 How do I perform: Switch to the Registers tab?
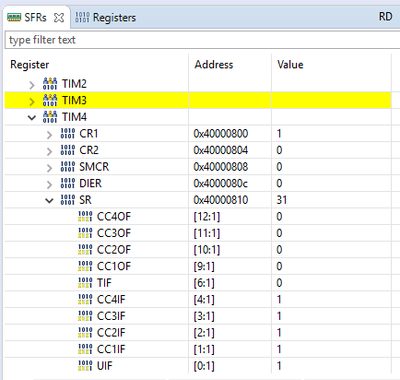(106, 17)
